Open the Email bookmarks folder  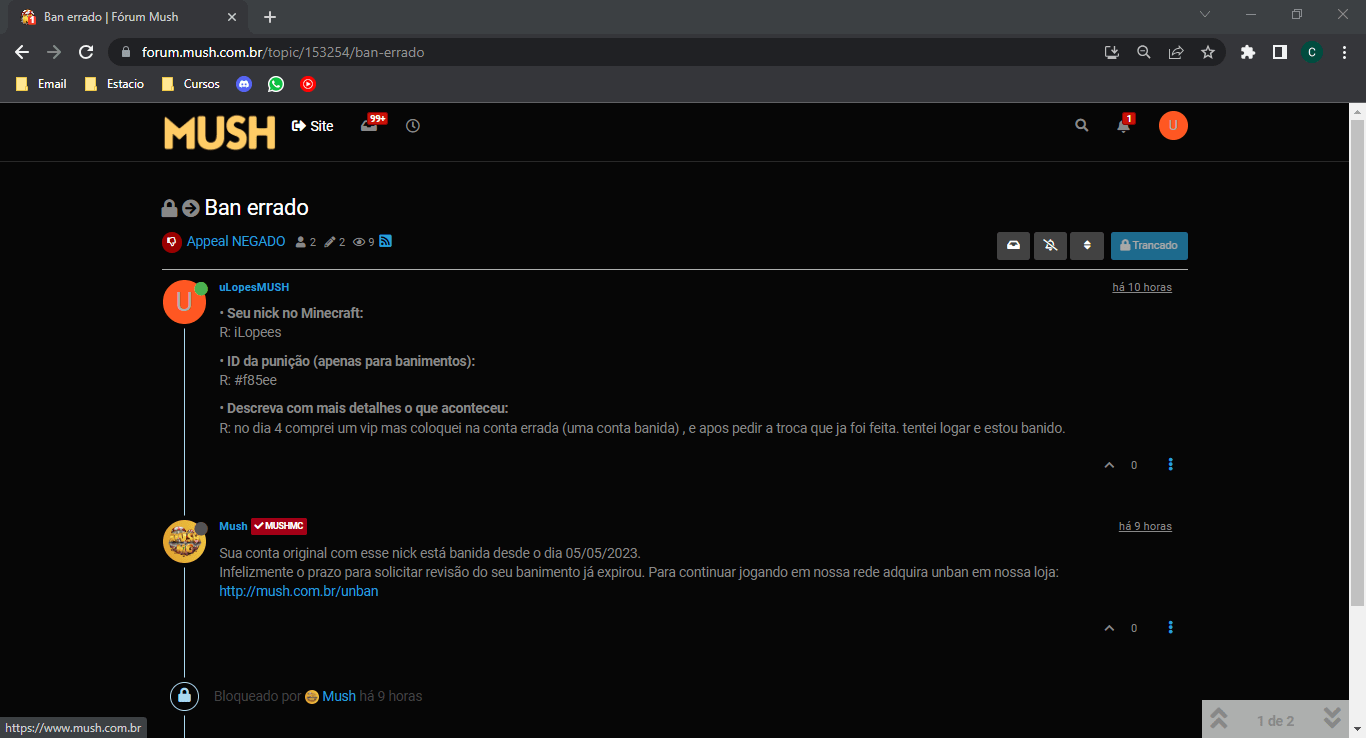[41, 84]
